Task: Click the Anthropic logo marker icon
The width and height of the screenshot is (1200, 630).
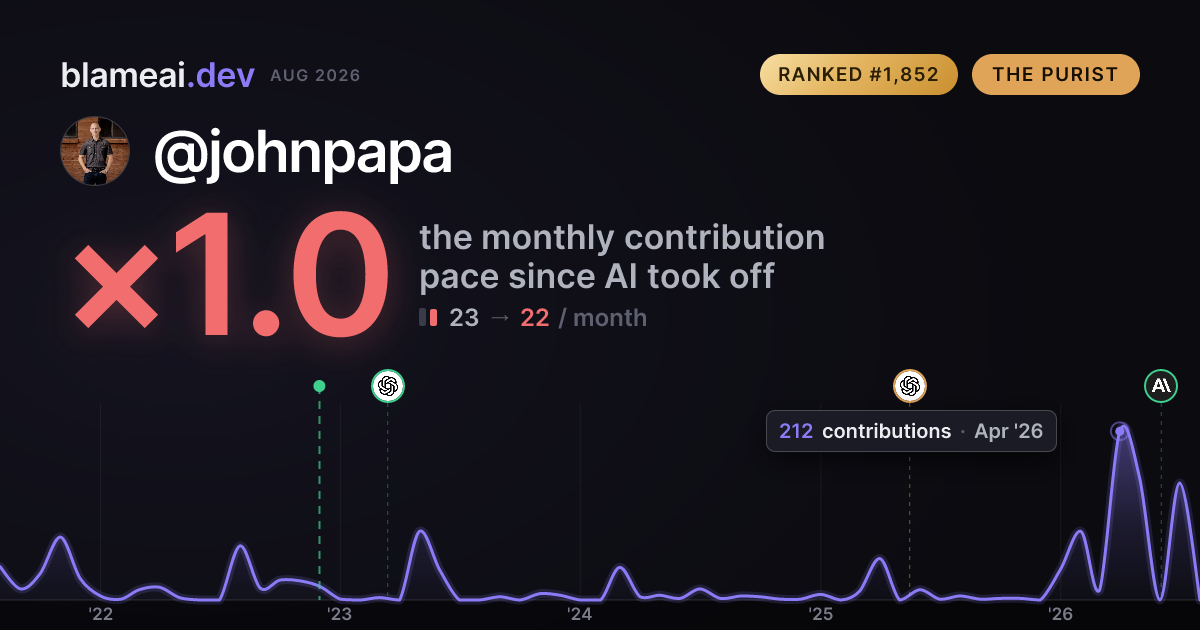Action: 1161,385
